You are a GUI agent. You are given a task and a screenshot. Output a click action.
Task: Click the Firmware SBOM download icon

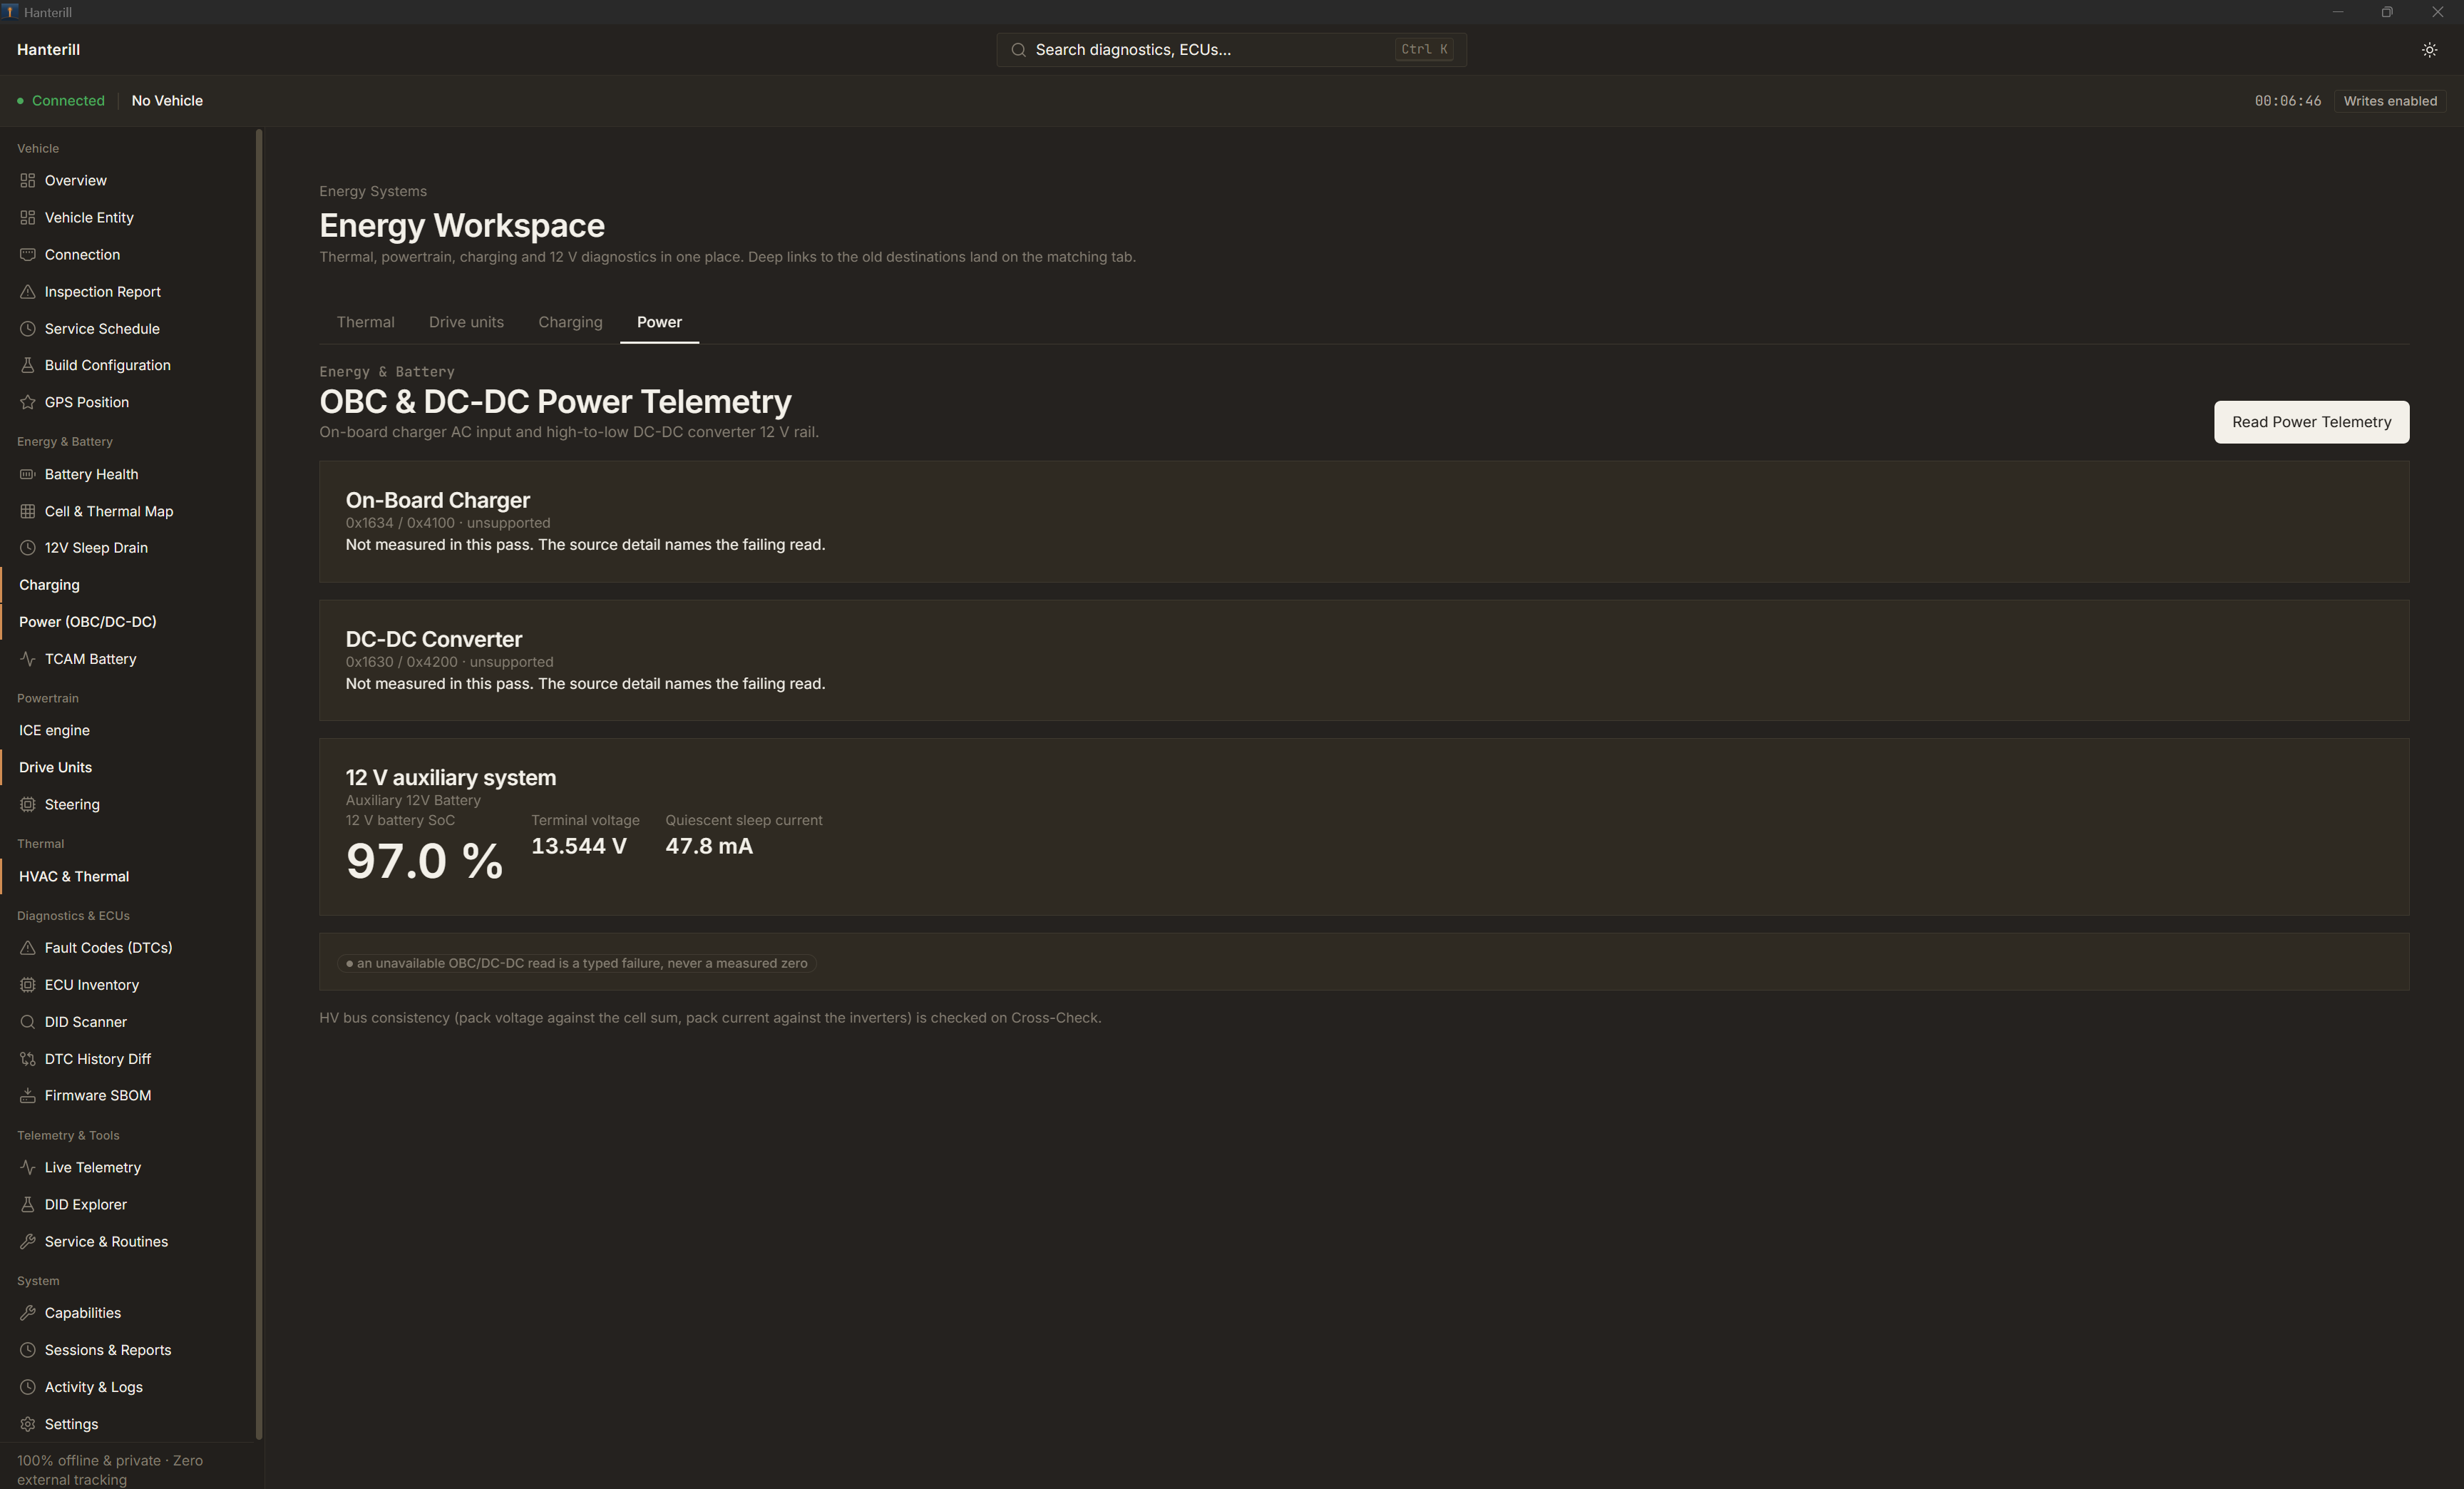click(27, 1096)
